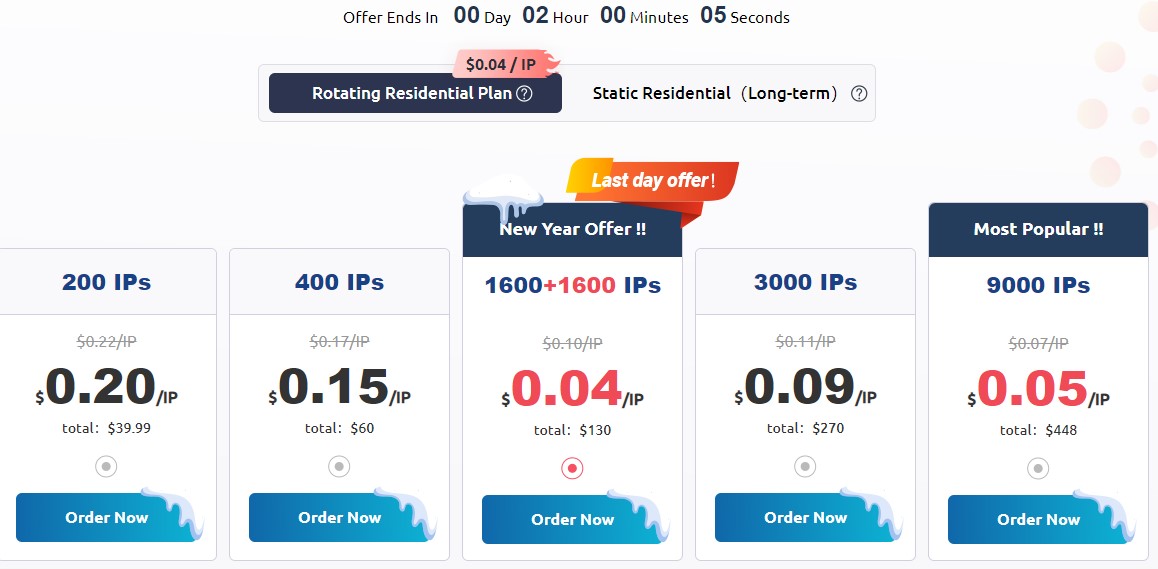The width and height of the screenshot is (1158, 569).
Task: Order Now for the 400 IPs plan
Action: [x=339, y=517]
